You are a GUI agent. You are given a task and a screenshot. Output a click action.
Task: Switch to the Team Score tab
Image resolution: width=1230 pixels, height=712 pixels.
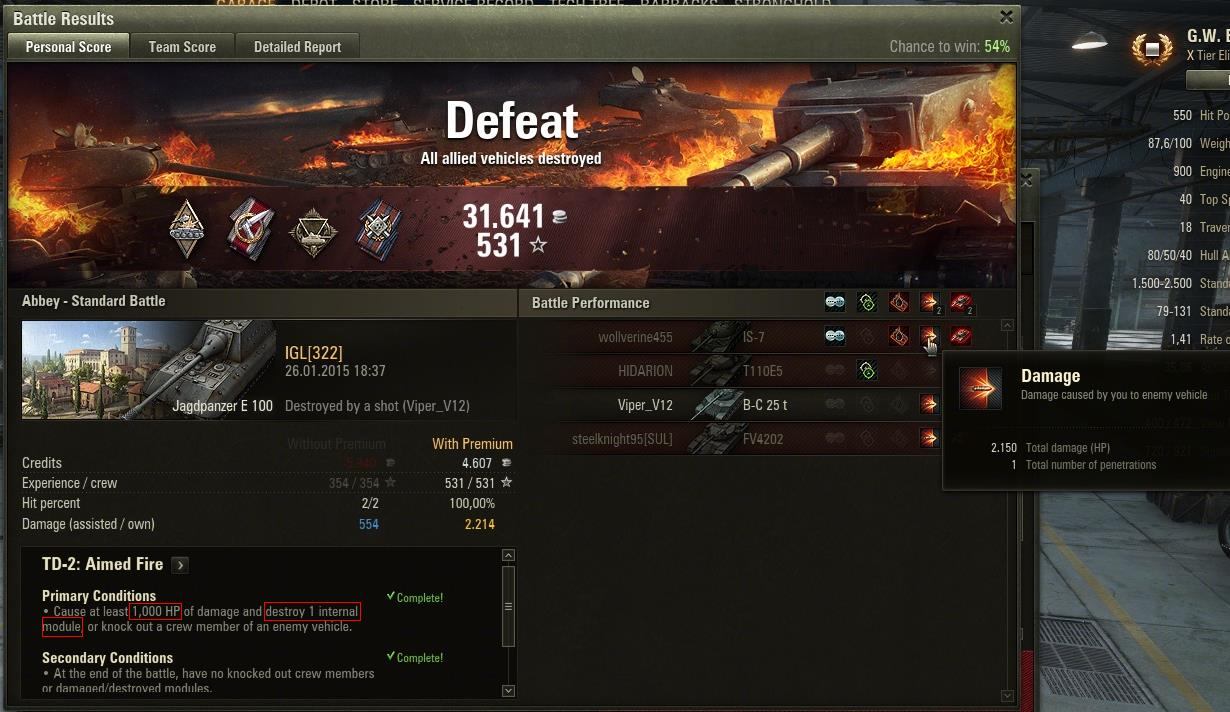[182, 46]
